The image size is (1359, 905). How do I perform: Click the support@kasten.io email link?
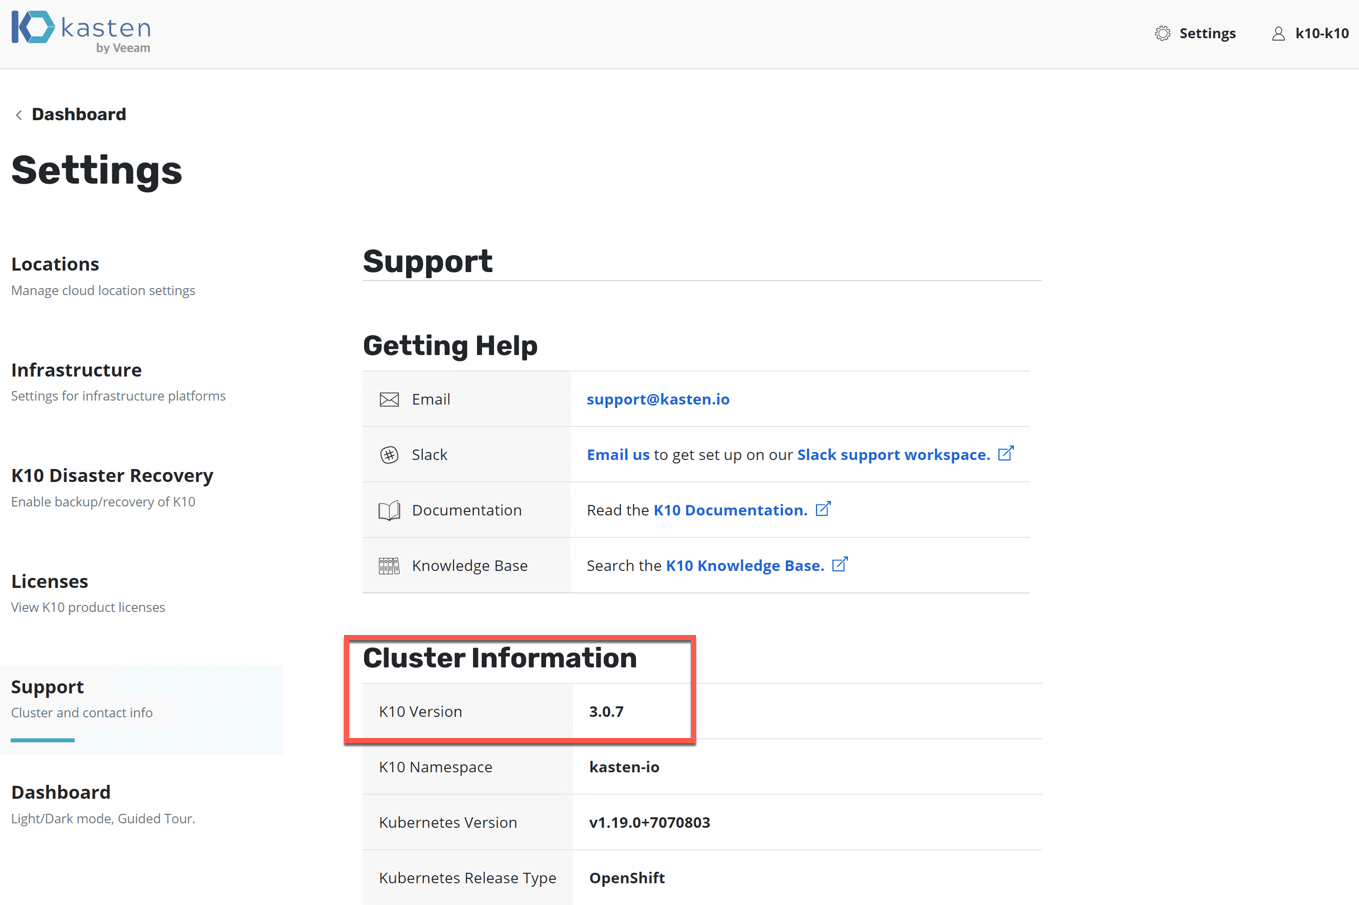pyautogui.click(x=658, y=399)
